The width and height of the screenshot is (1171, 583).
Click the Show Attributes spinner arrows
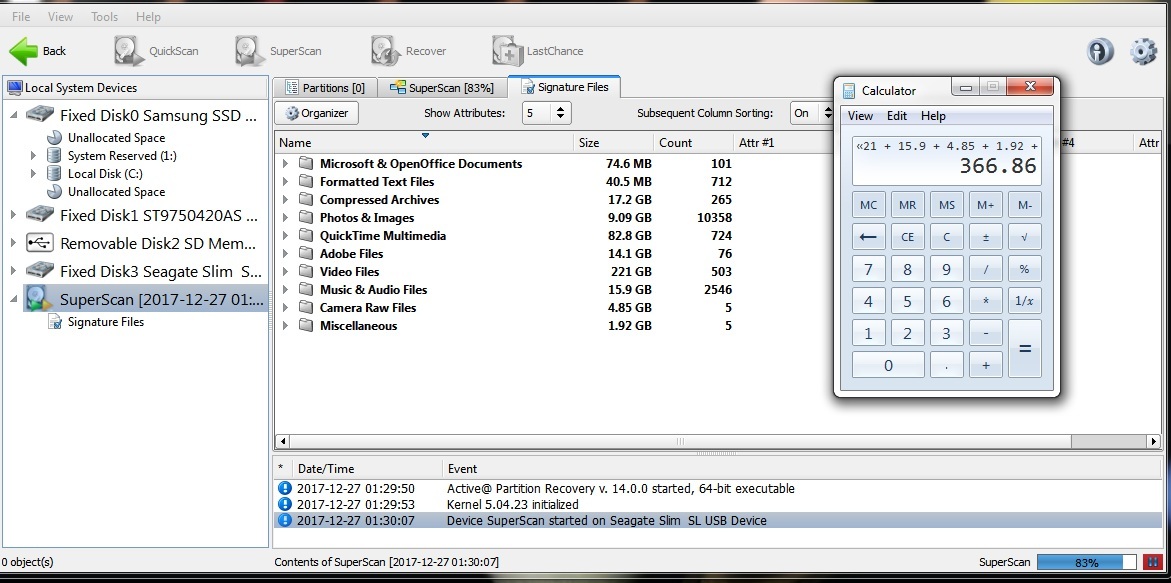click(x=561, y=113)
